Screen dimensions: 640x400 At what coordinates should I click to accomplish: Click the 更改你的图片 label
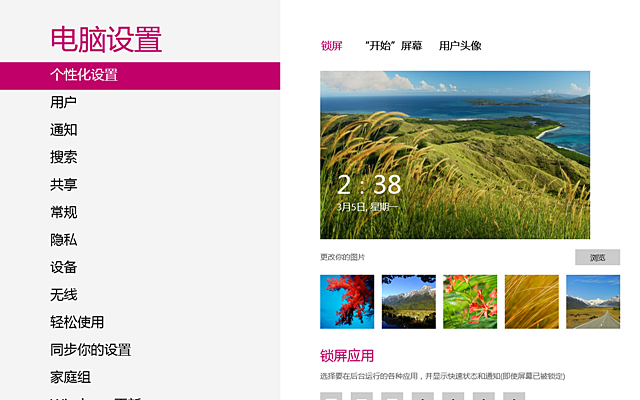click(342, 257)
